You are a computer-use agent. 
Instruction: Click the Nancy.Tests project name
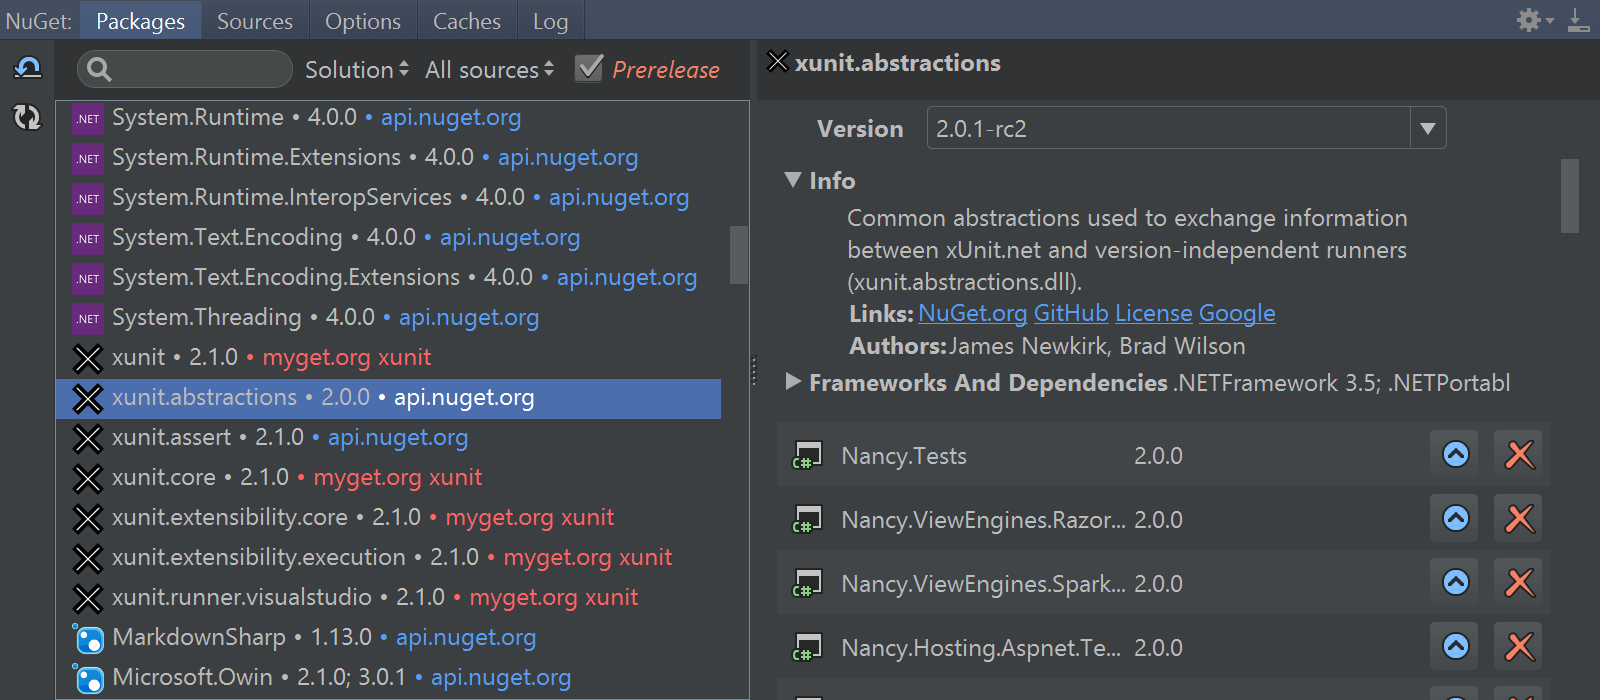(x=904, y=456)
